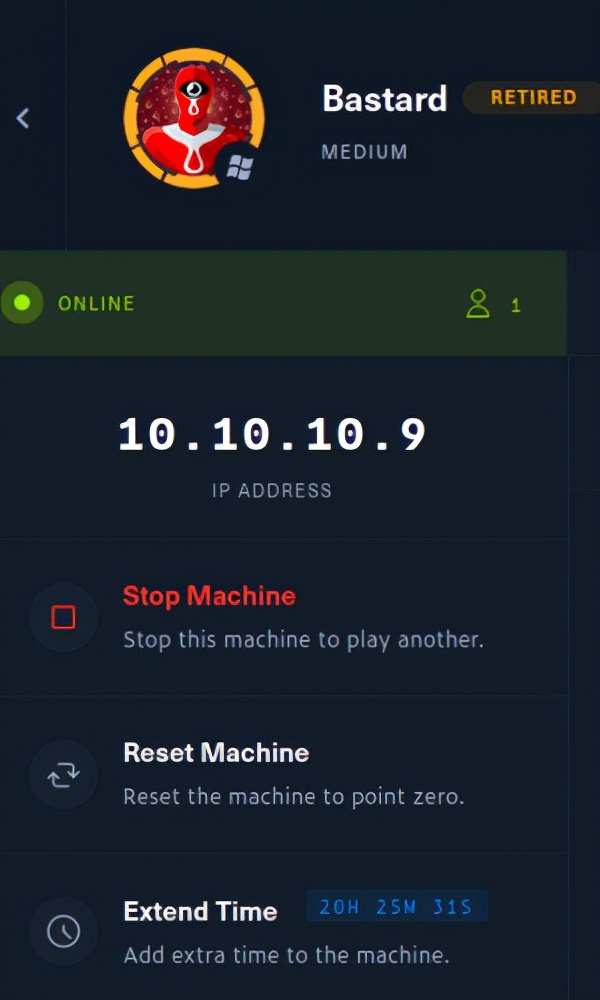Click the reset arrows icon

pyautogui.click(x=64, y=774)
